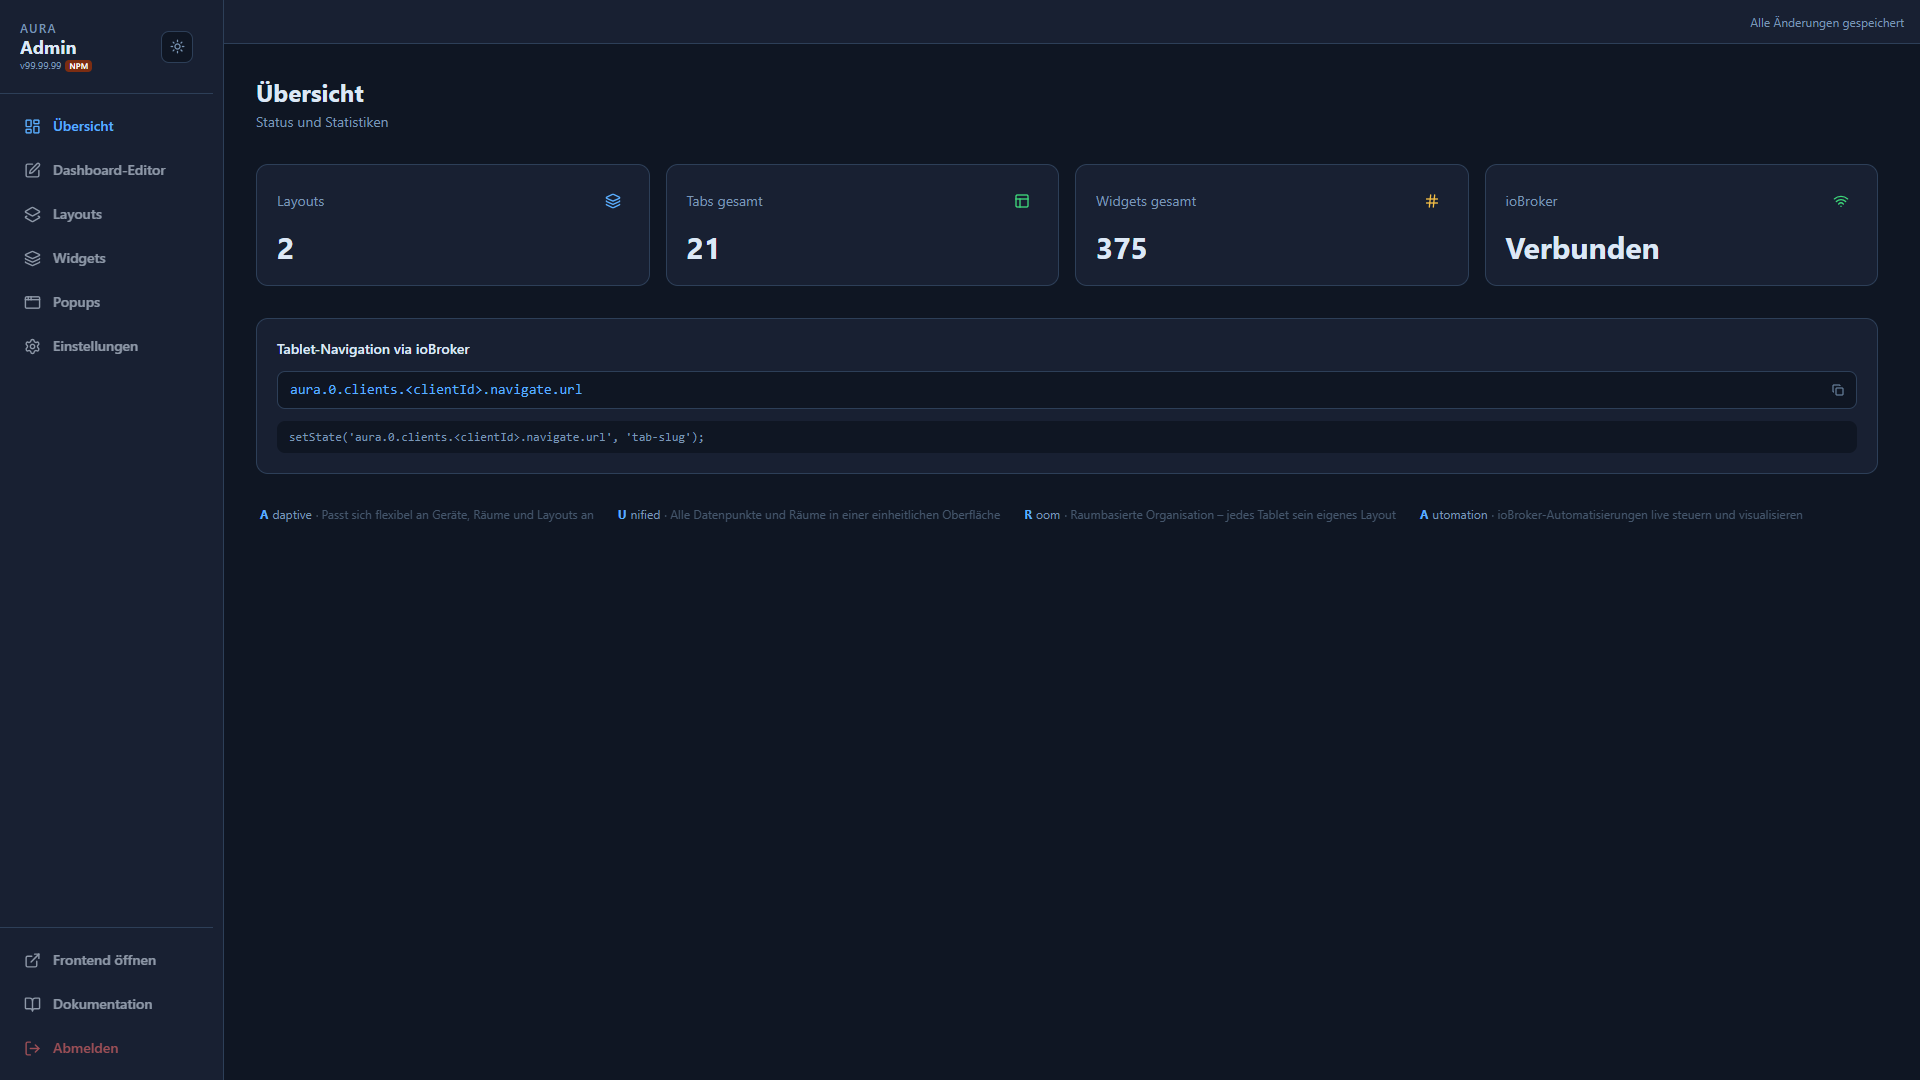The height and width of the screenshot is (1080, 1920).
Task: Click the tab icon on Tabs gesamt card
Action: (1022, 201)
